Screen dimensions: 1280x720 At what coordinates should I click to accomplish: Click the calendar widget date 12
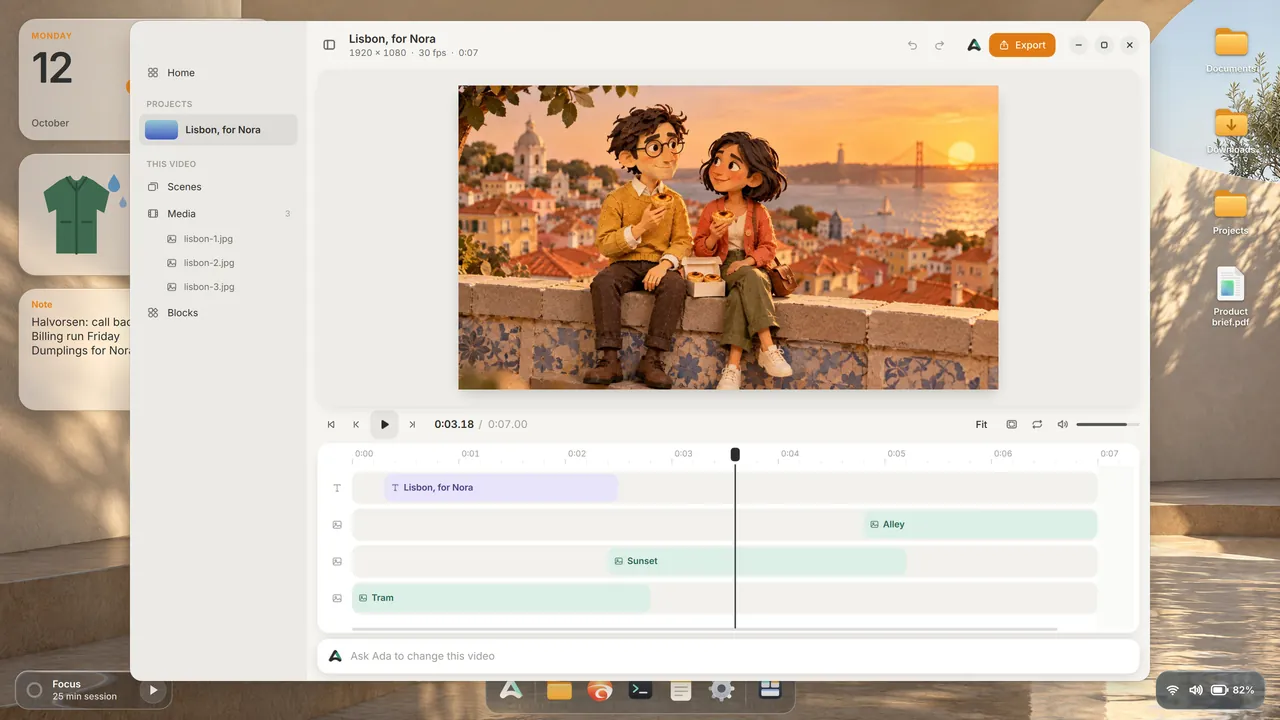52,68
